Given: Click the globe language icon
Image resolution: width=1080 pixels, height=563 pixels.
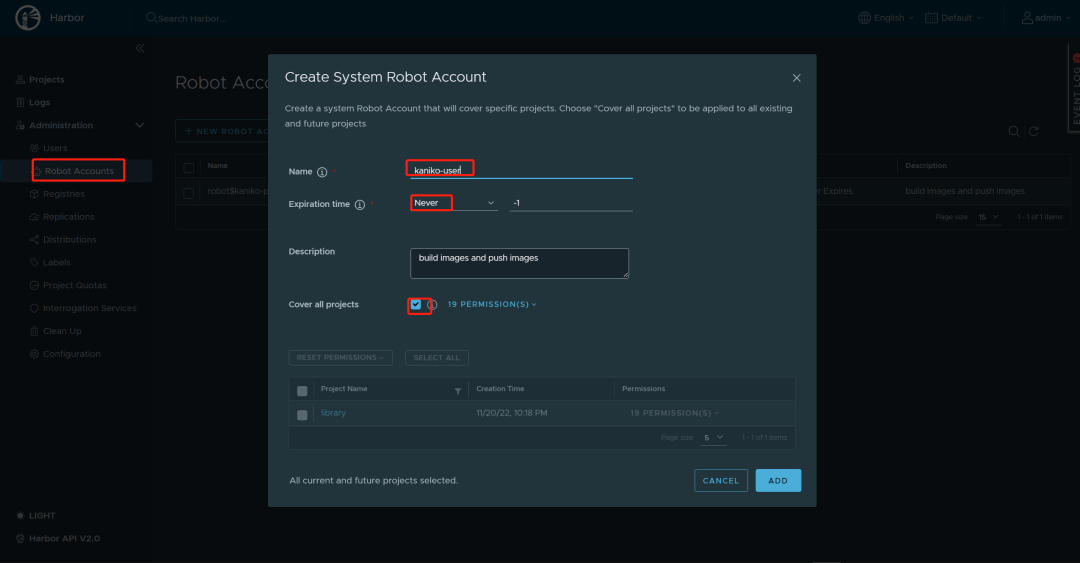Looking at the screenshot, I should (864, 18).
